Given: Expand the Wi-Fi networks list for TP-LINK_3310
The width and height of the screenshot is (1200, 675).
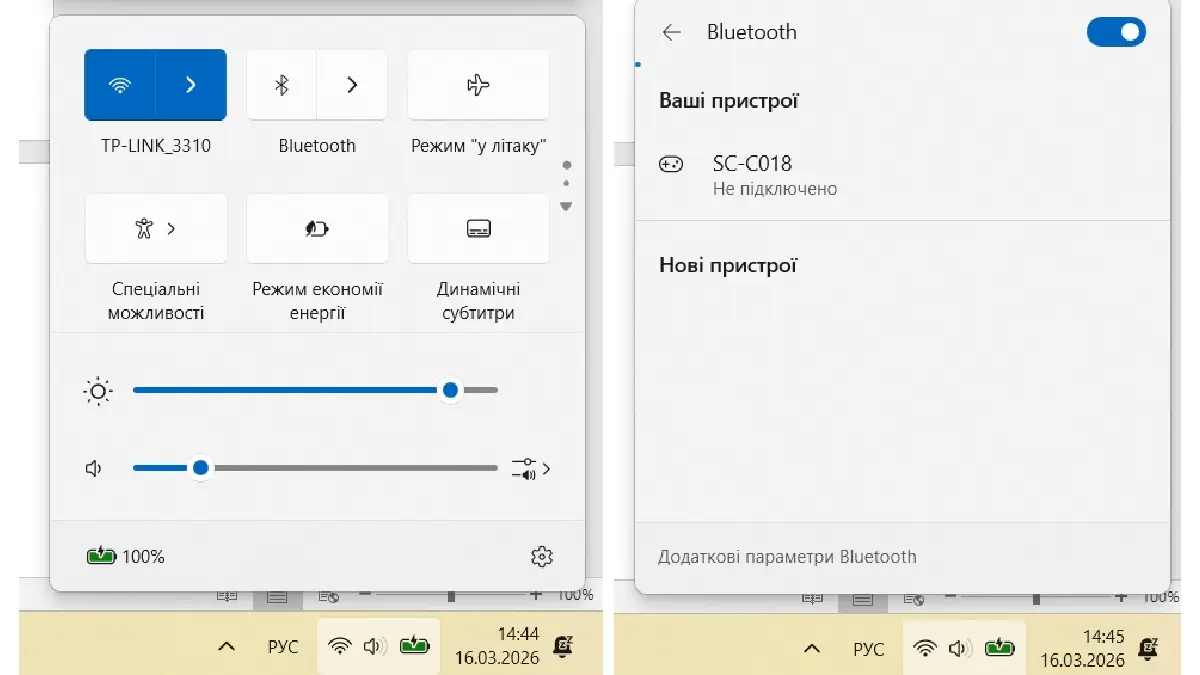Looking at the screenshot, I should pos(191,85).
